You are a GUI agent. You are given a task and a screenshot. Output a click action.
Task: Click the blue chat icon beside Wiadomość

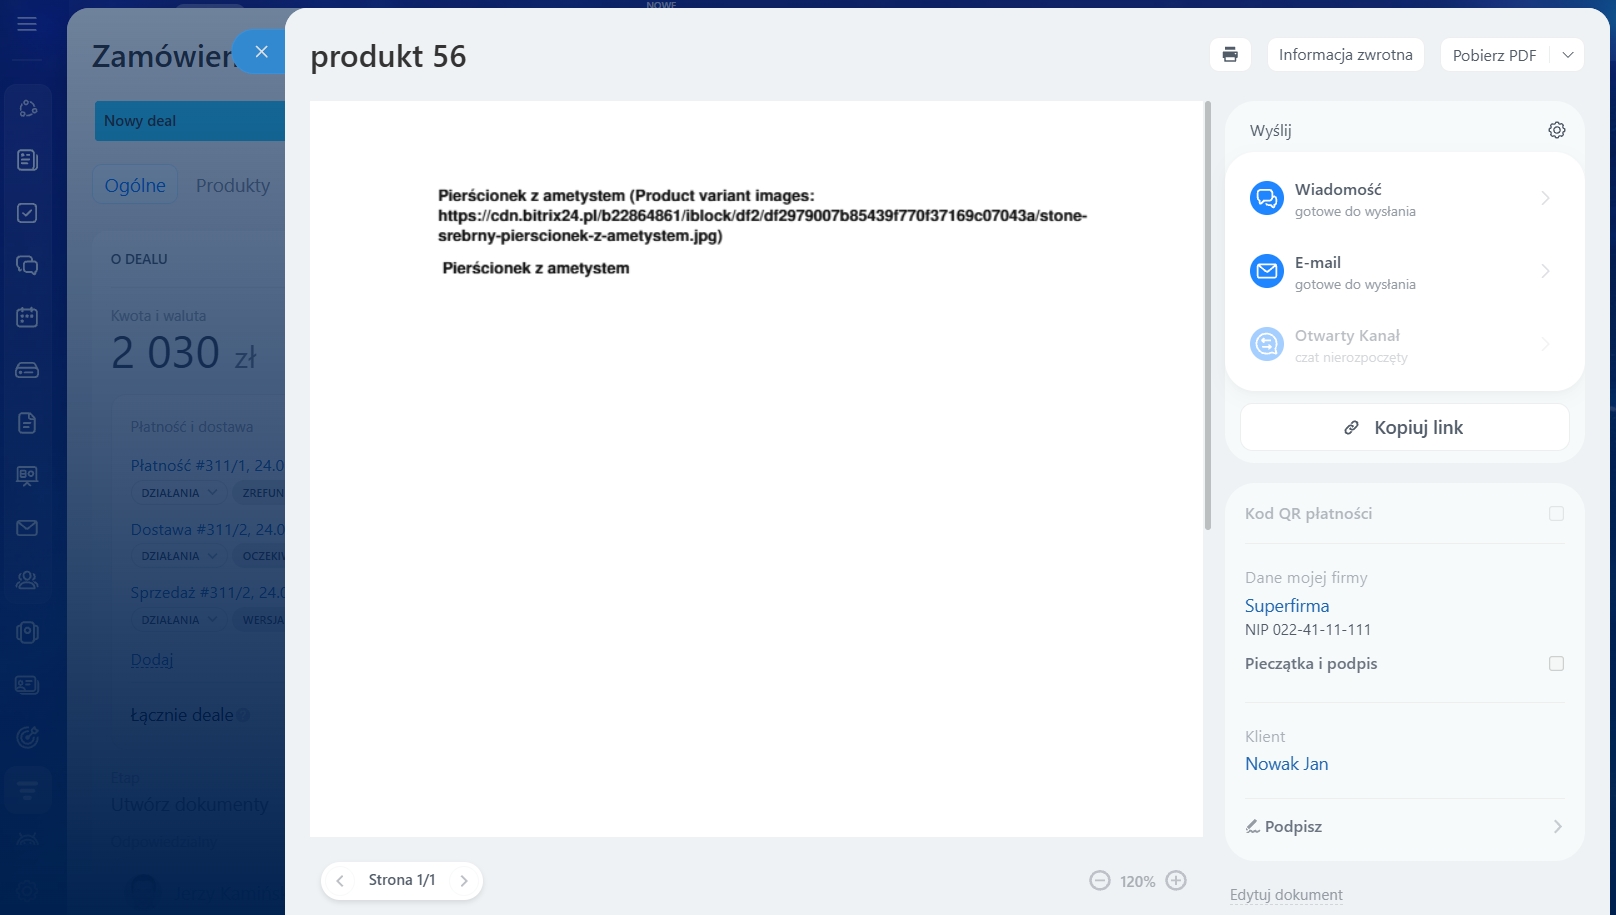tap(1267, 198)
